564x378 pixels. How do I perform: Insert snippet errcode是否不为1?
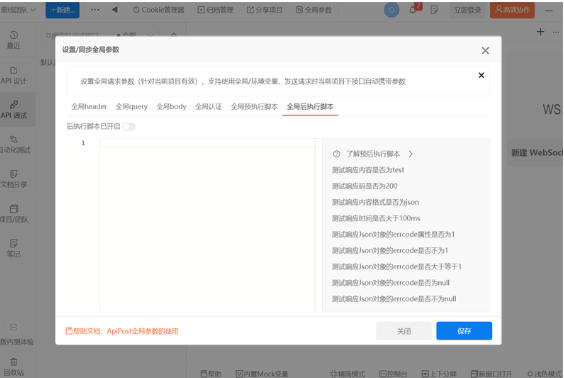tap(390, 251)
